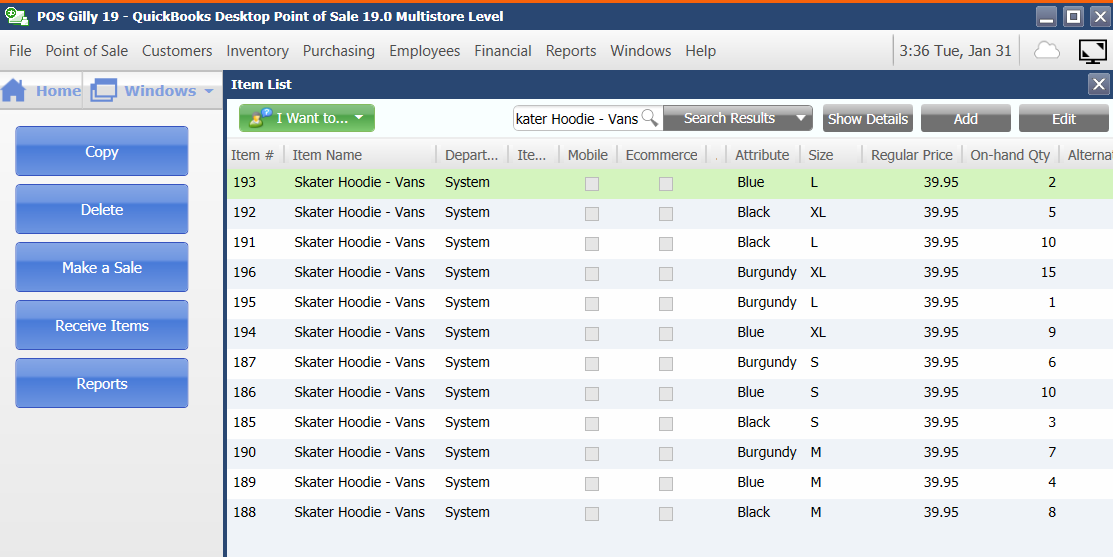Click the item search input field
The height and width of the screenshot is (557, 1113).
click(x=578, y=118)
